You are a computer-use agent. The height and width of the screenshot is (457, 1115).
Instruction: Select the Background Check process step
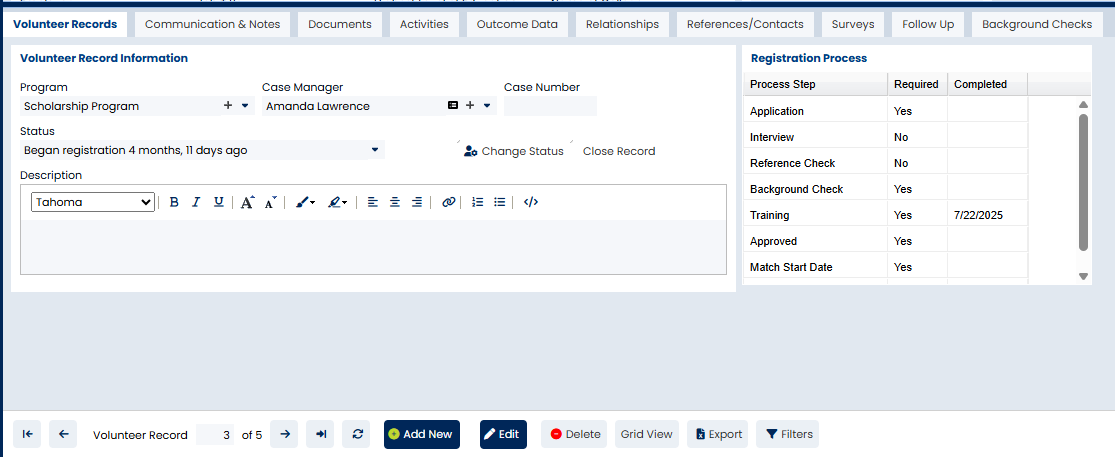coord(885,189)
